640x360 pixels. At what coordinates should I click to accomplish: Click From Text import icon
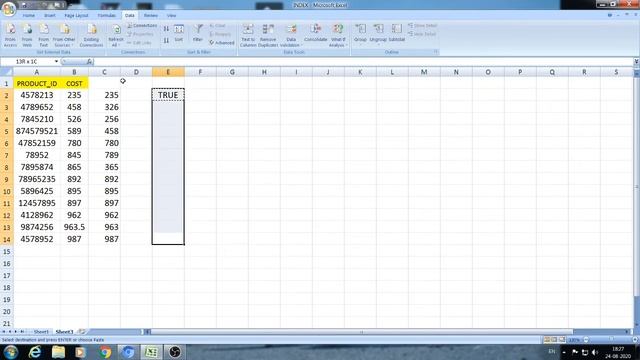[44, 35]
